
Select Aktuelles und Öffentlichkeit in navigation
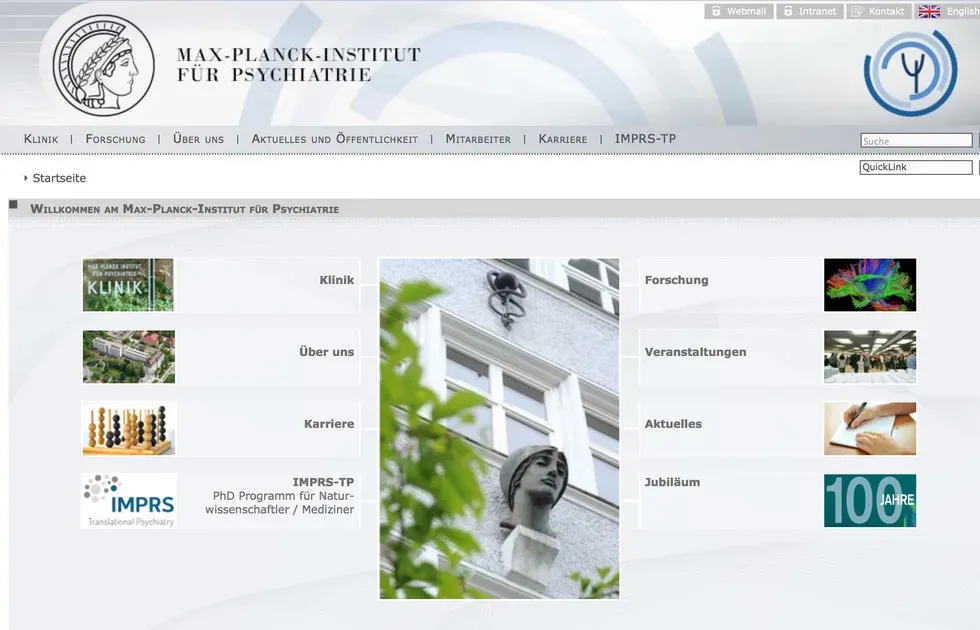pyautogui.click(x=334, y=139)
